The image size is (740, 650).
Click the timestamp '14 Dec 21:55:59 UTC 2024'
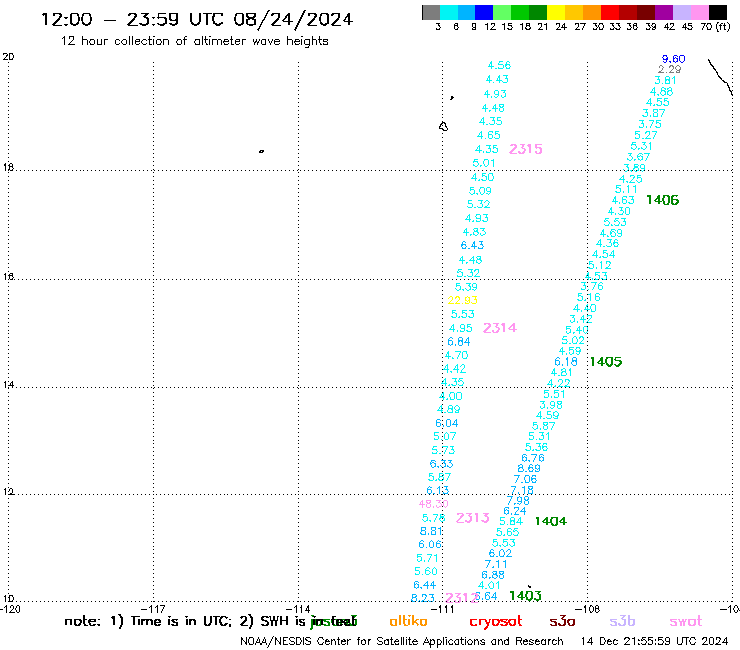(x=655, y=641)
